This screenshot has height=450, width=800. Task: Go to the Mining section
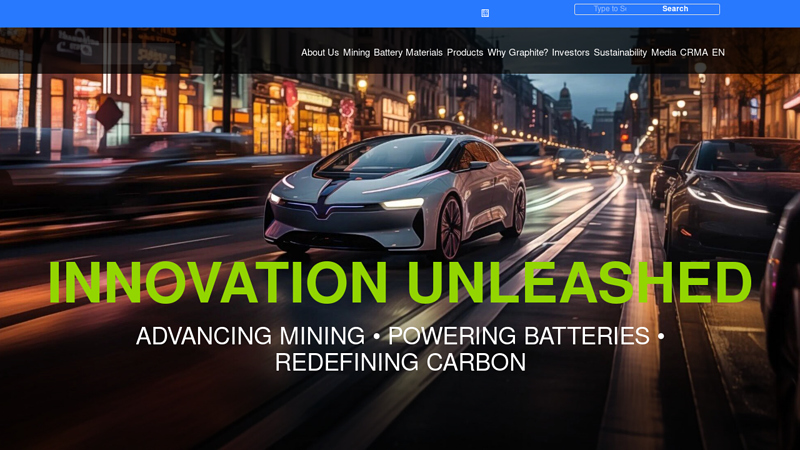coord(356,53)
